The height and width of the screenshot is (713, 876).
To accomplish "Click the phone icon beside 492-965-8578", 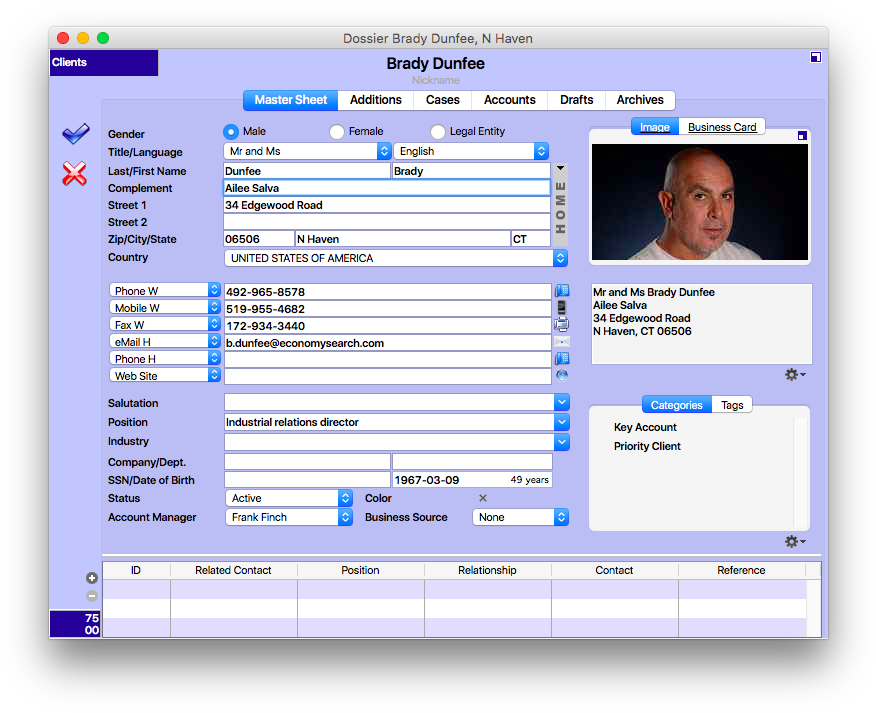I will pos(561,291).
